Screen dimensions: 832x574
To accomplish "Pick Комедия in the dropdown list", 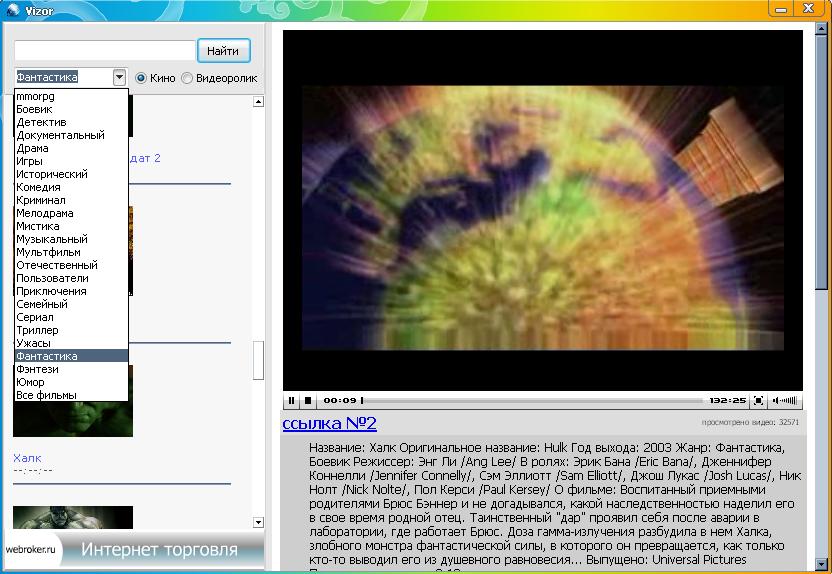I will 71,187.
